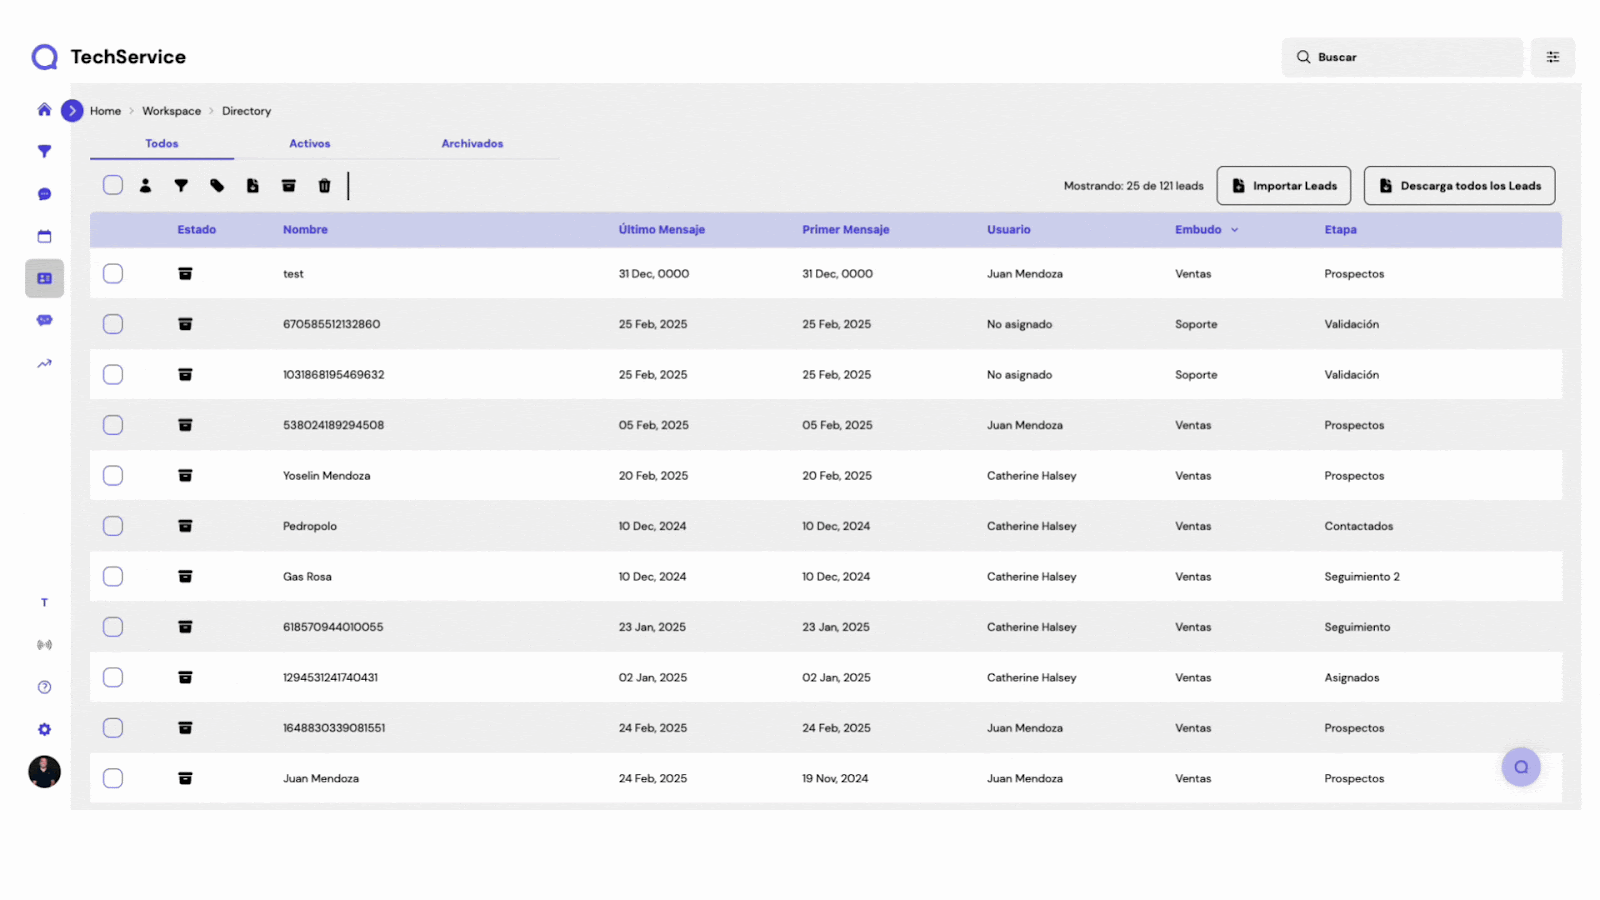Image resolution: width=1600 pixels, height=900 pixels.
Task: Expand the Embudo column dropdown
Action: click(1234, 230)
